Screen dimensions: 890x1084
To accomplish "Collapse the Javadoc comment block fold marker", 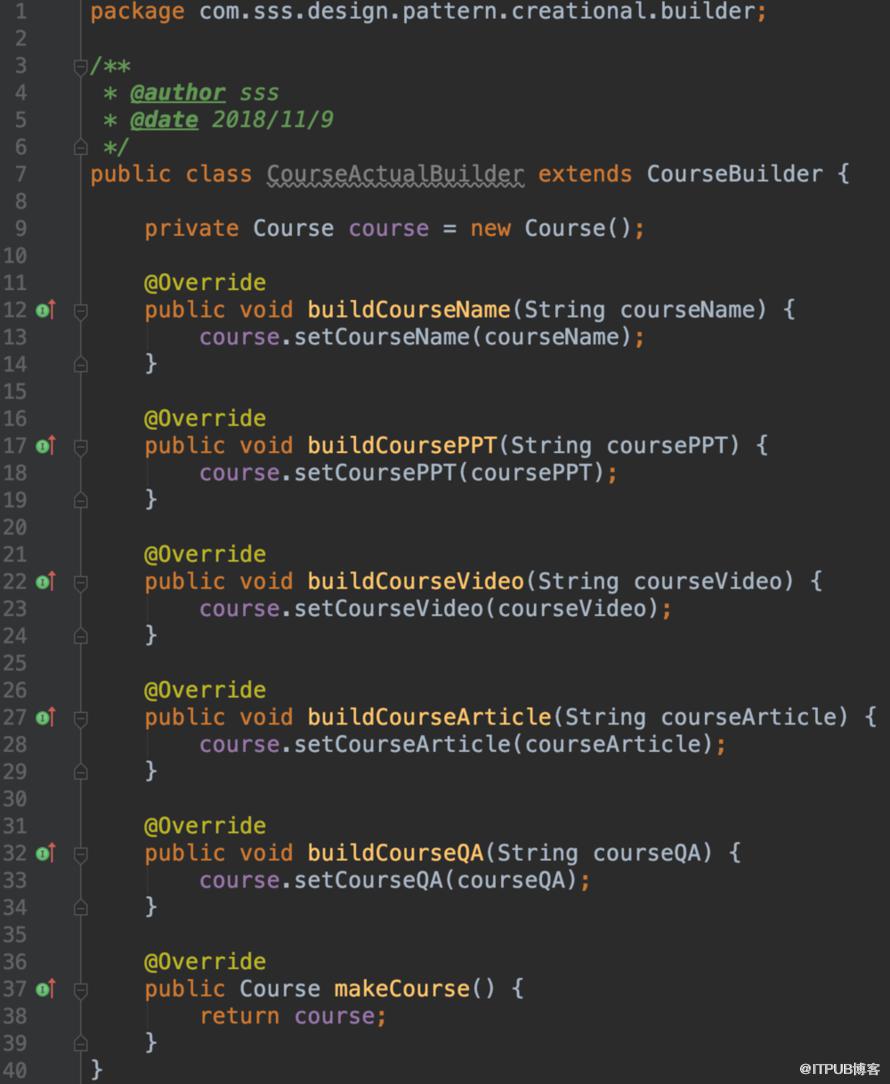I will (80, 66).
